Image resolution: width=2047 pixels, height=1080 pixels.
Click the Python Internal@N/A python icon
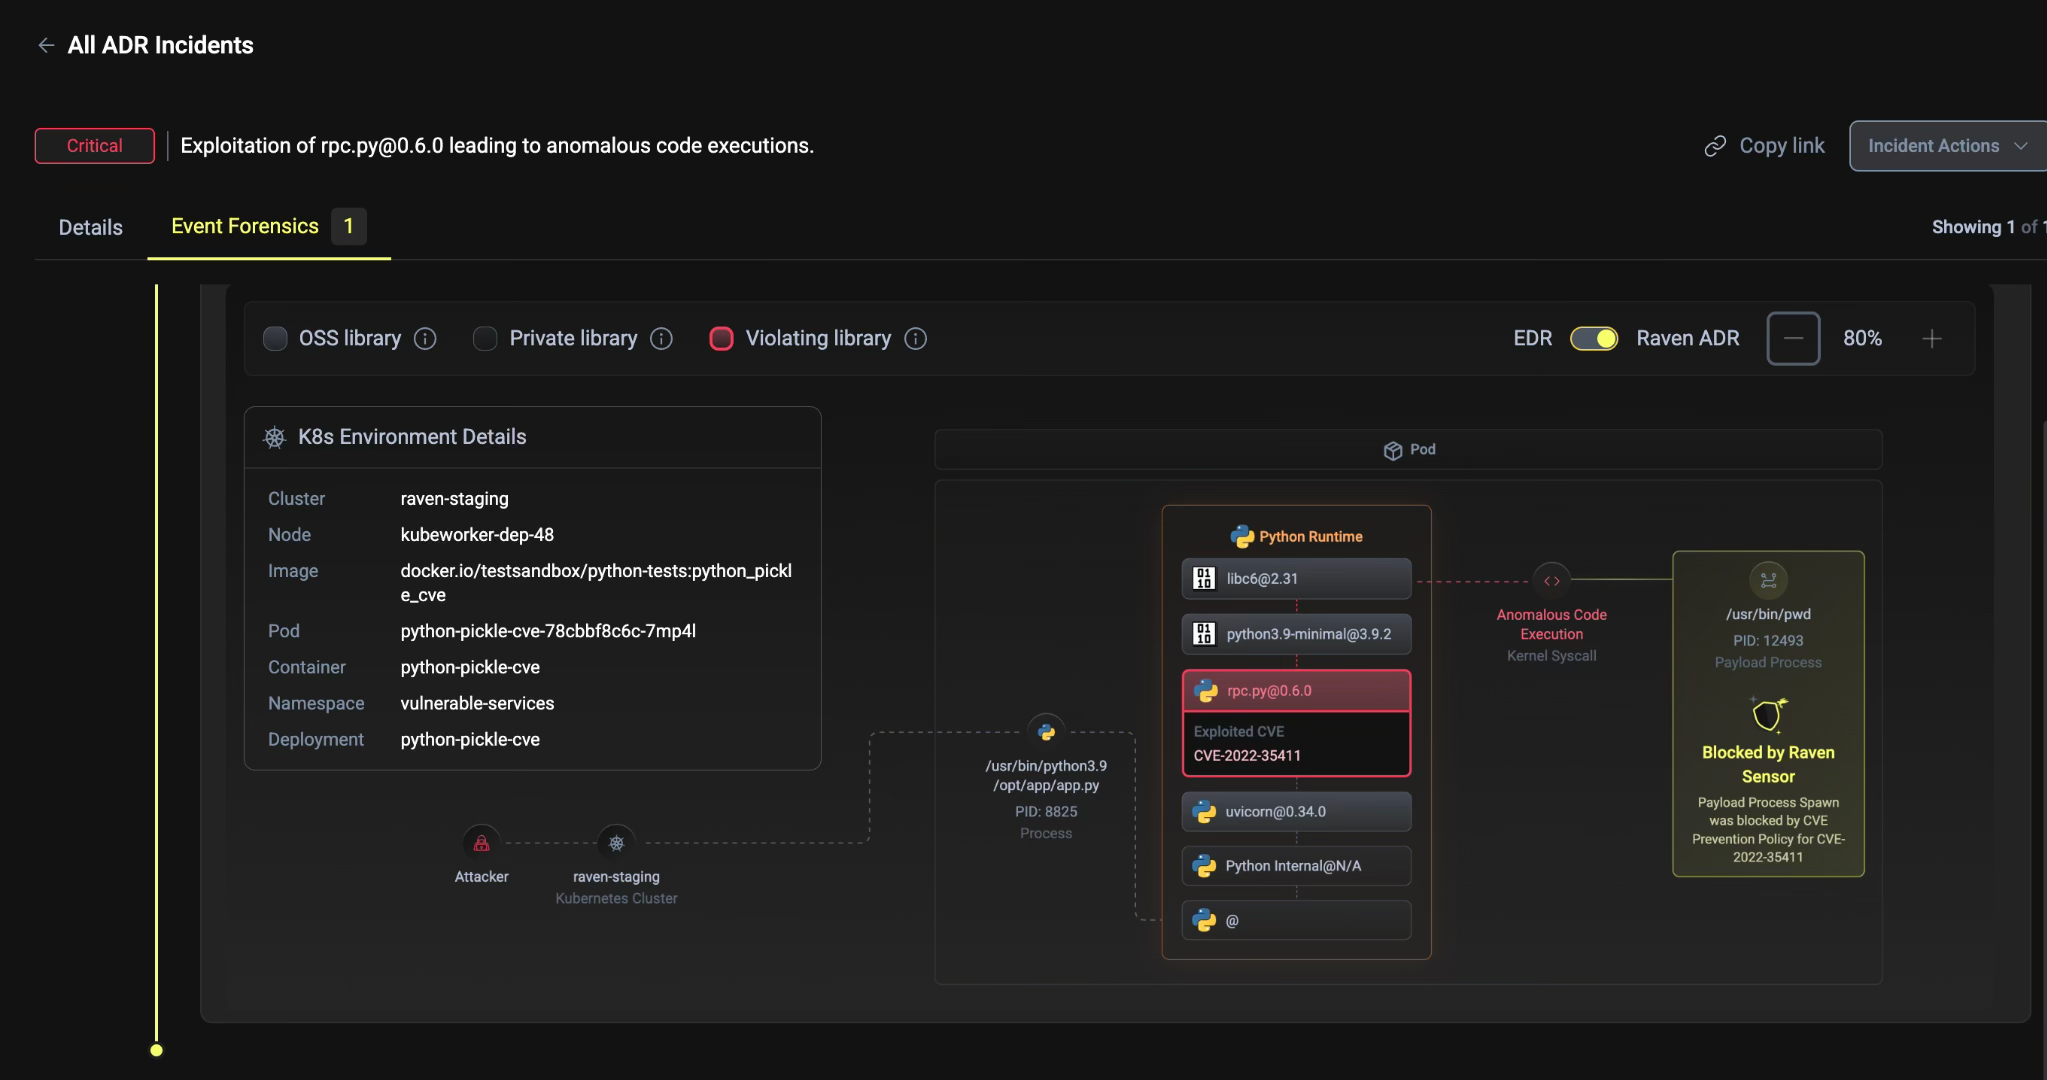1204,866
